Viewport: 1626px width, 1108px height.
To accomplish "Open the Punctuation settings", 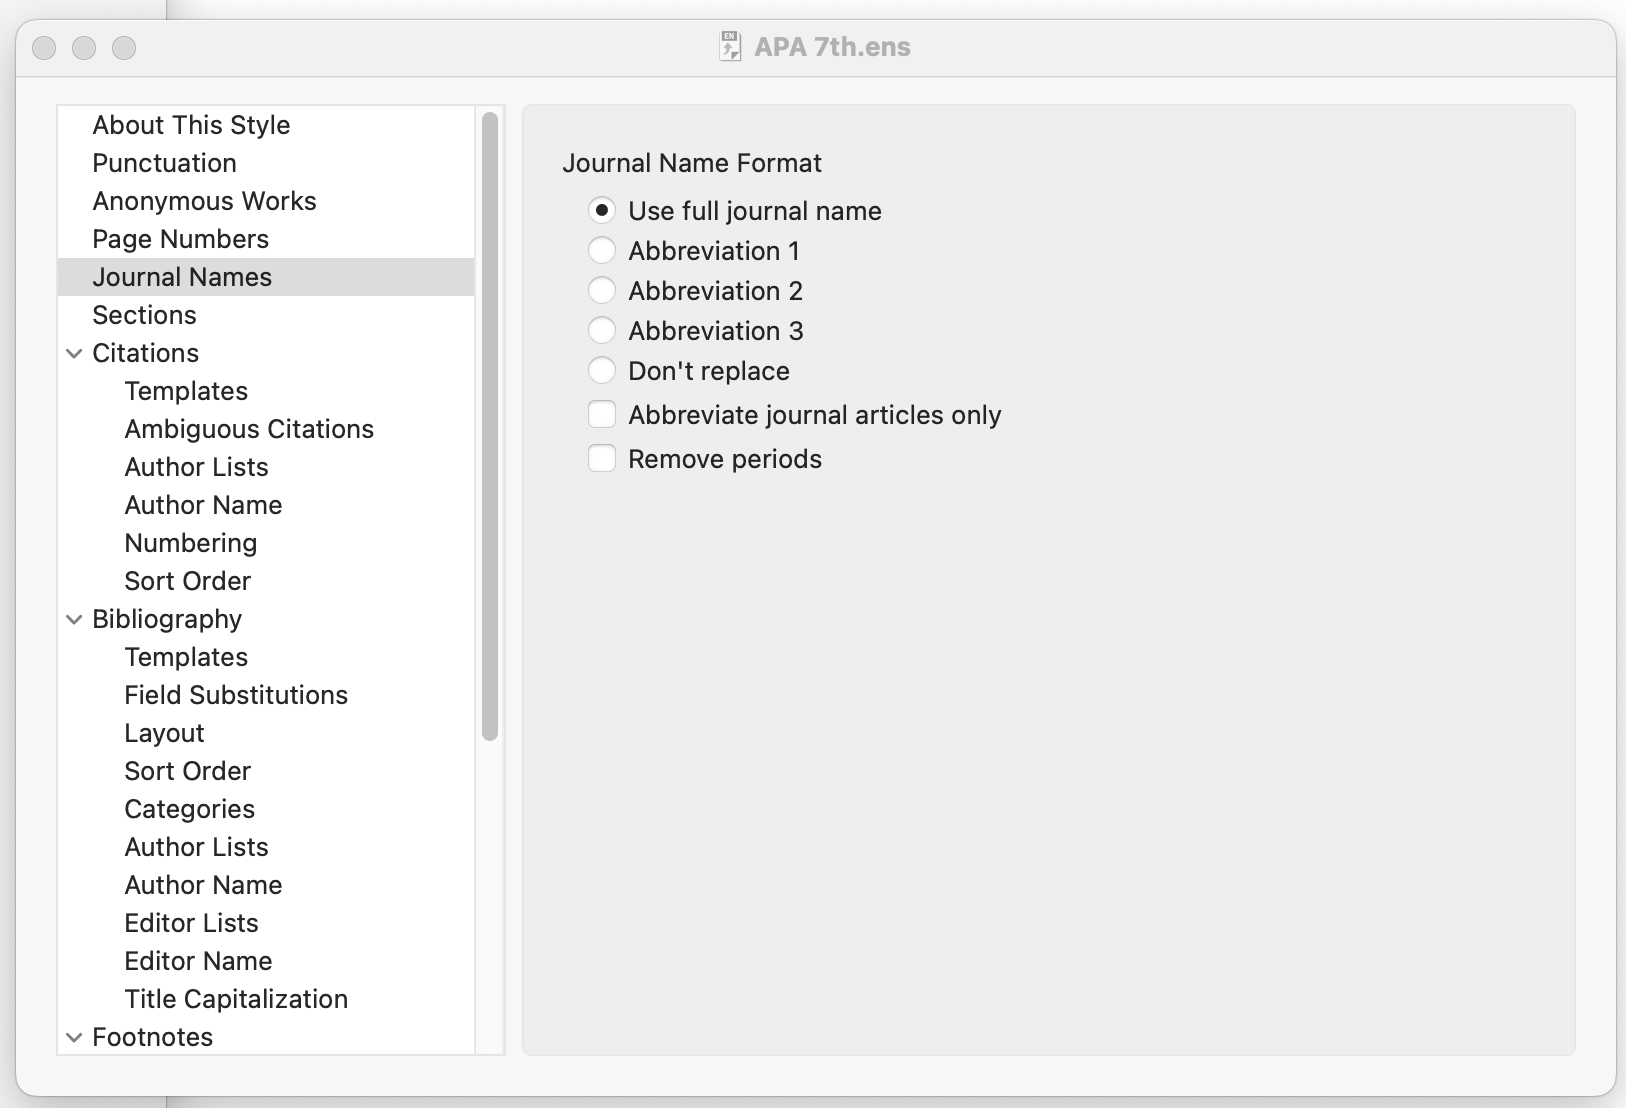I will click(x=164, y=163).
